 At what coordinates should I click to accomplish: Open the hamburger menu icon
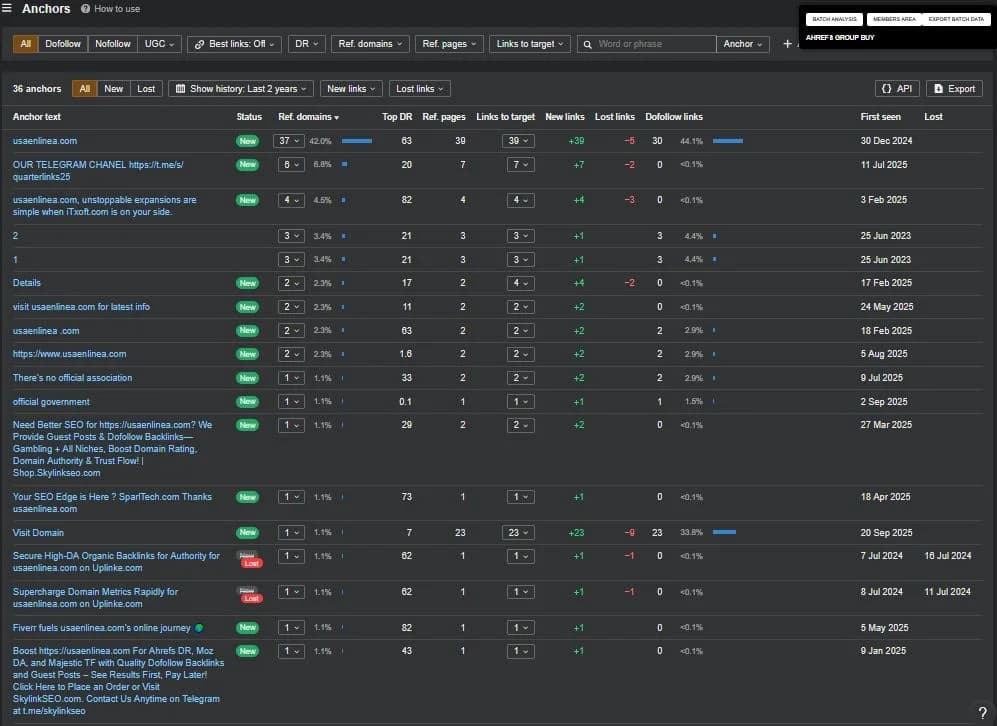coord(7,8)
